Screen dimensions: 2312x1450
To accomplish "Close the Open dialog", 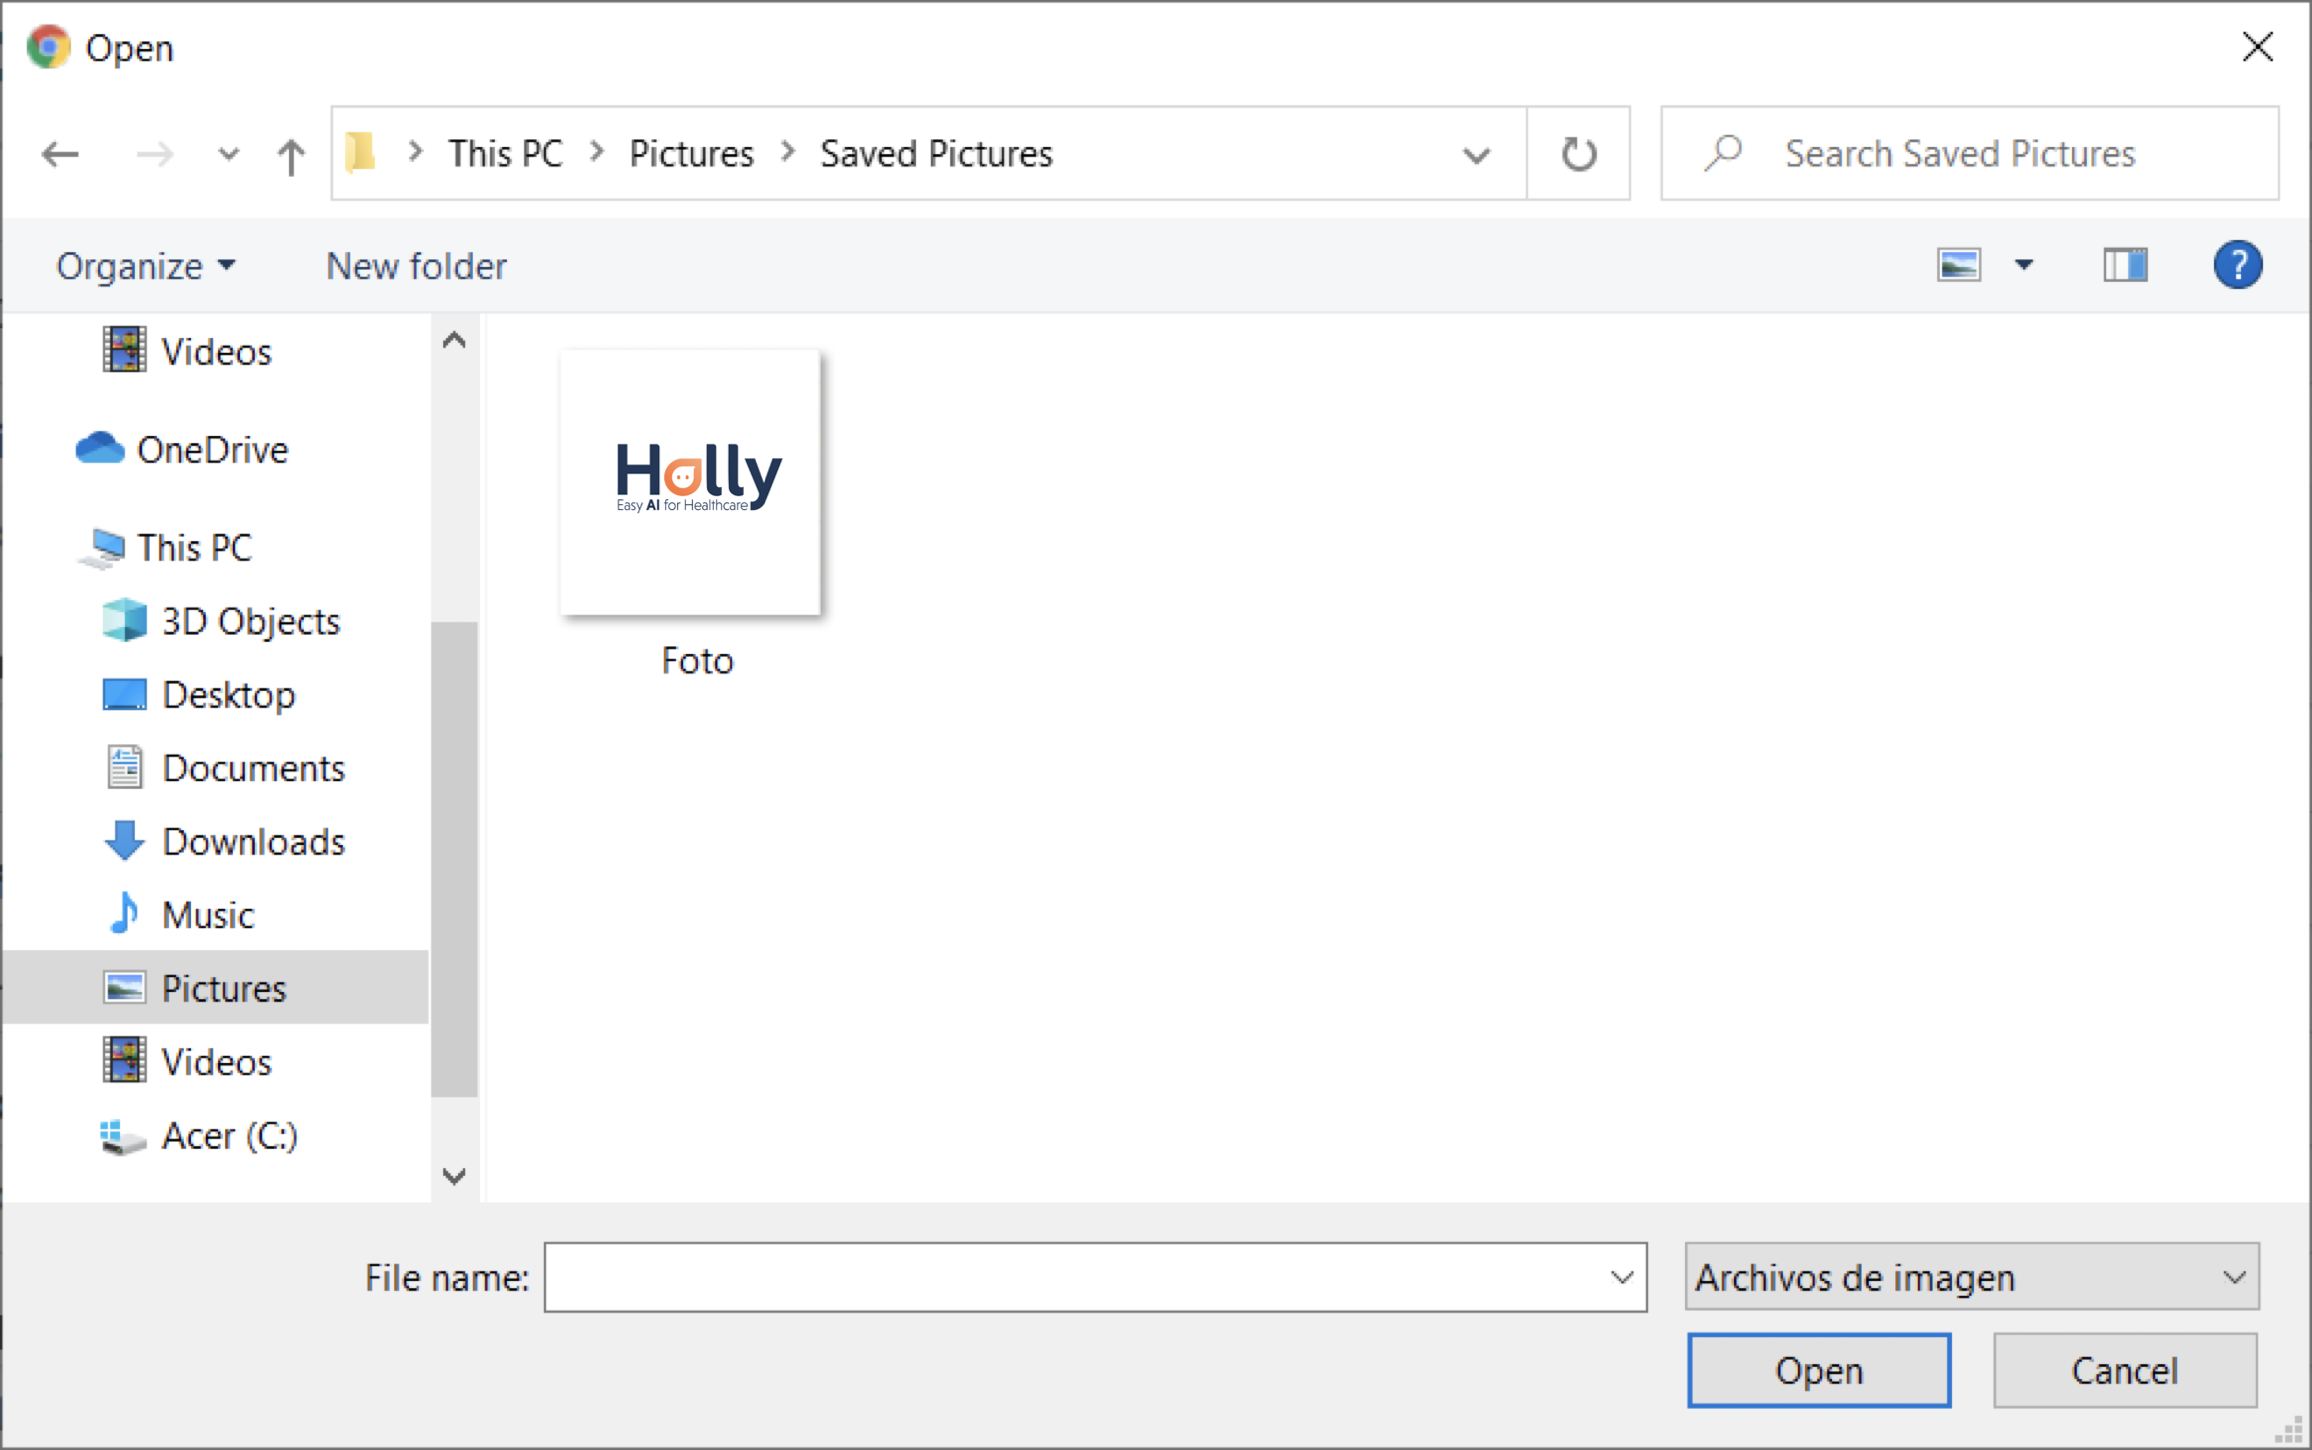I will pyautogui.click(x=2257, y=47).
